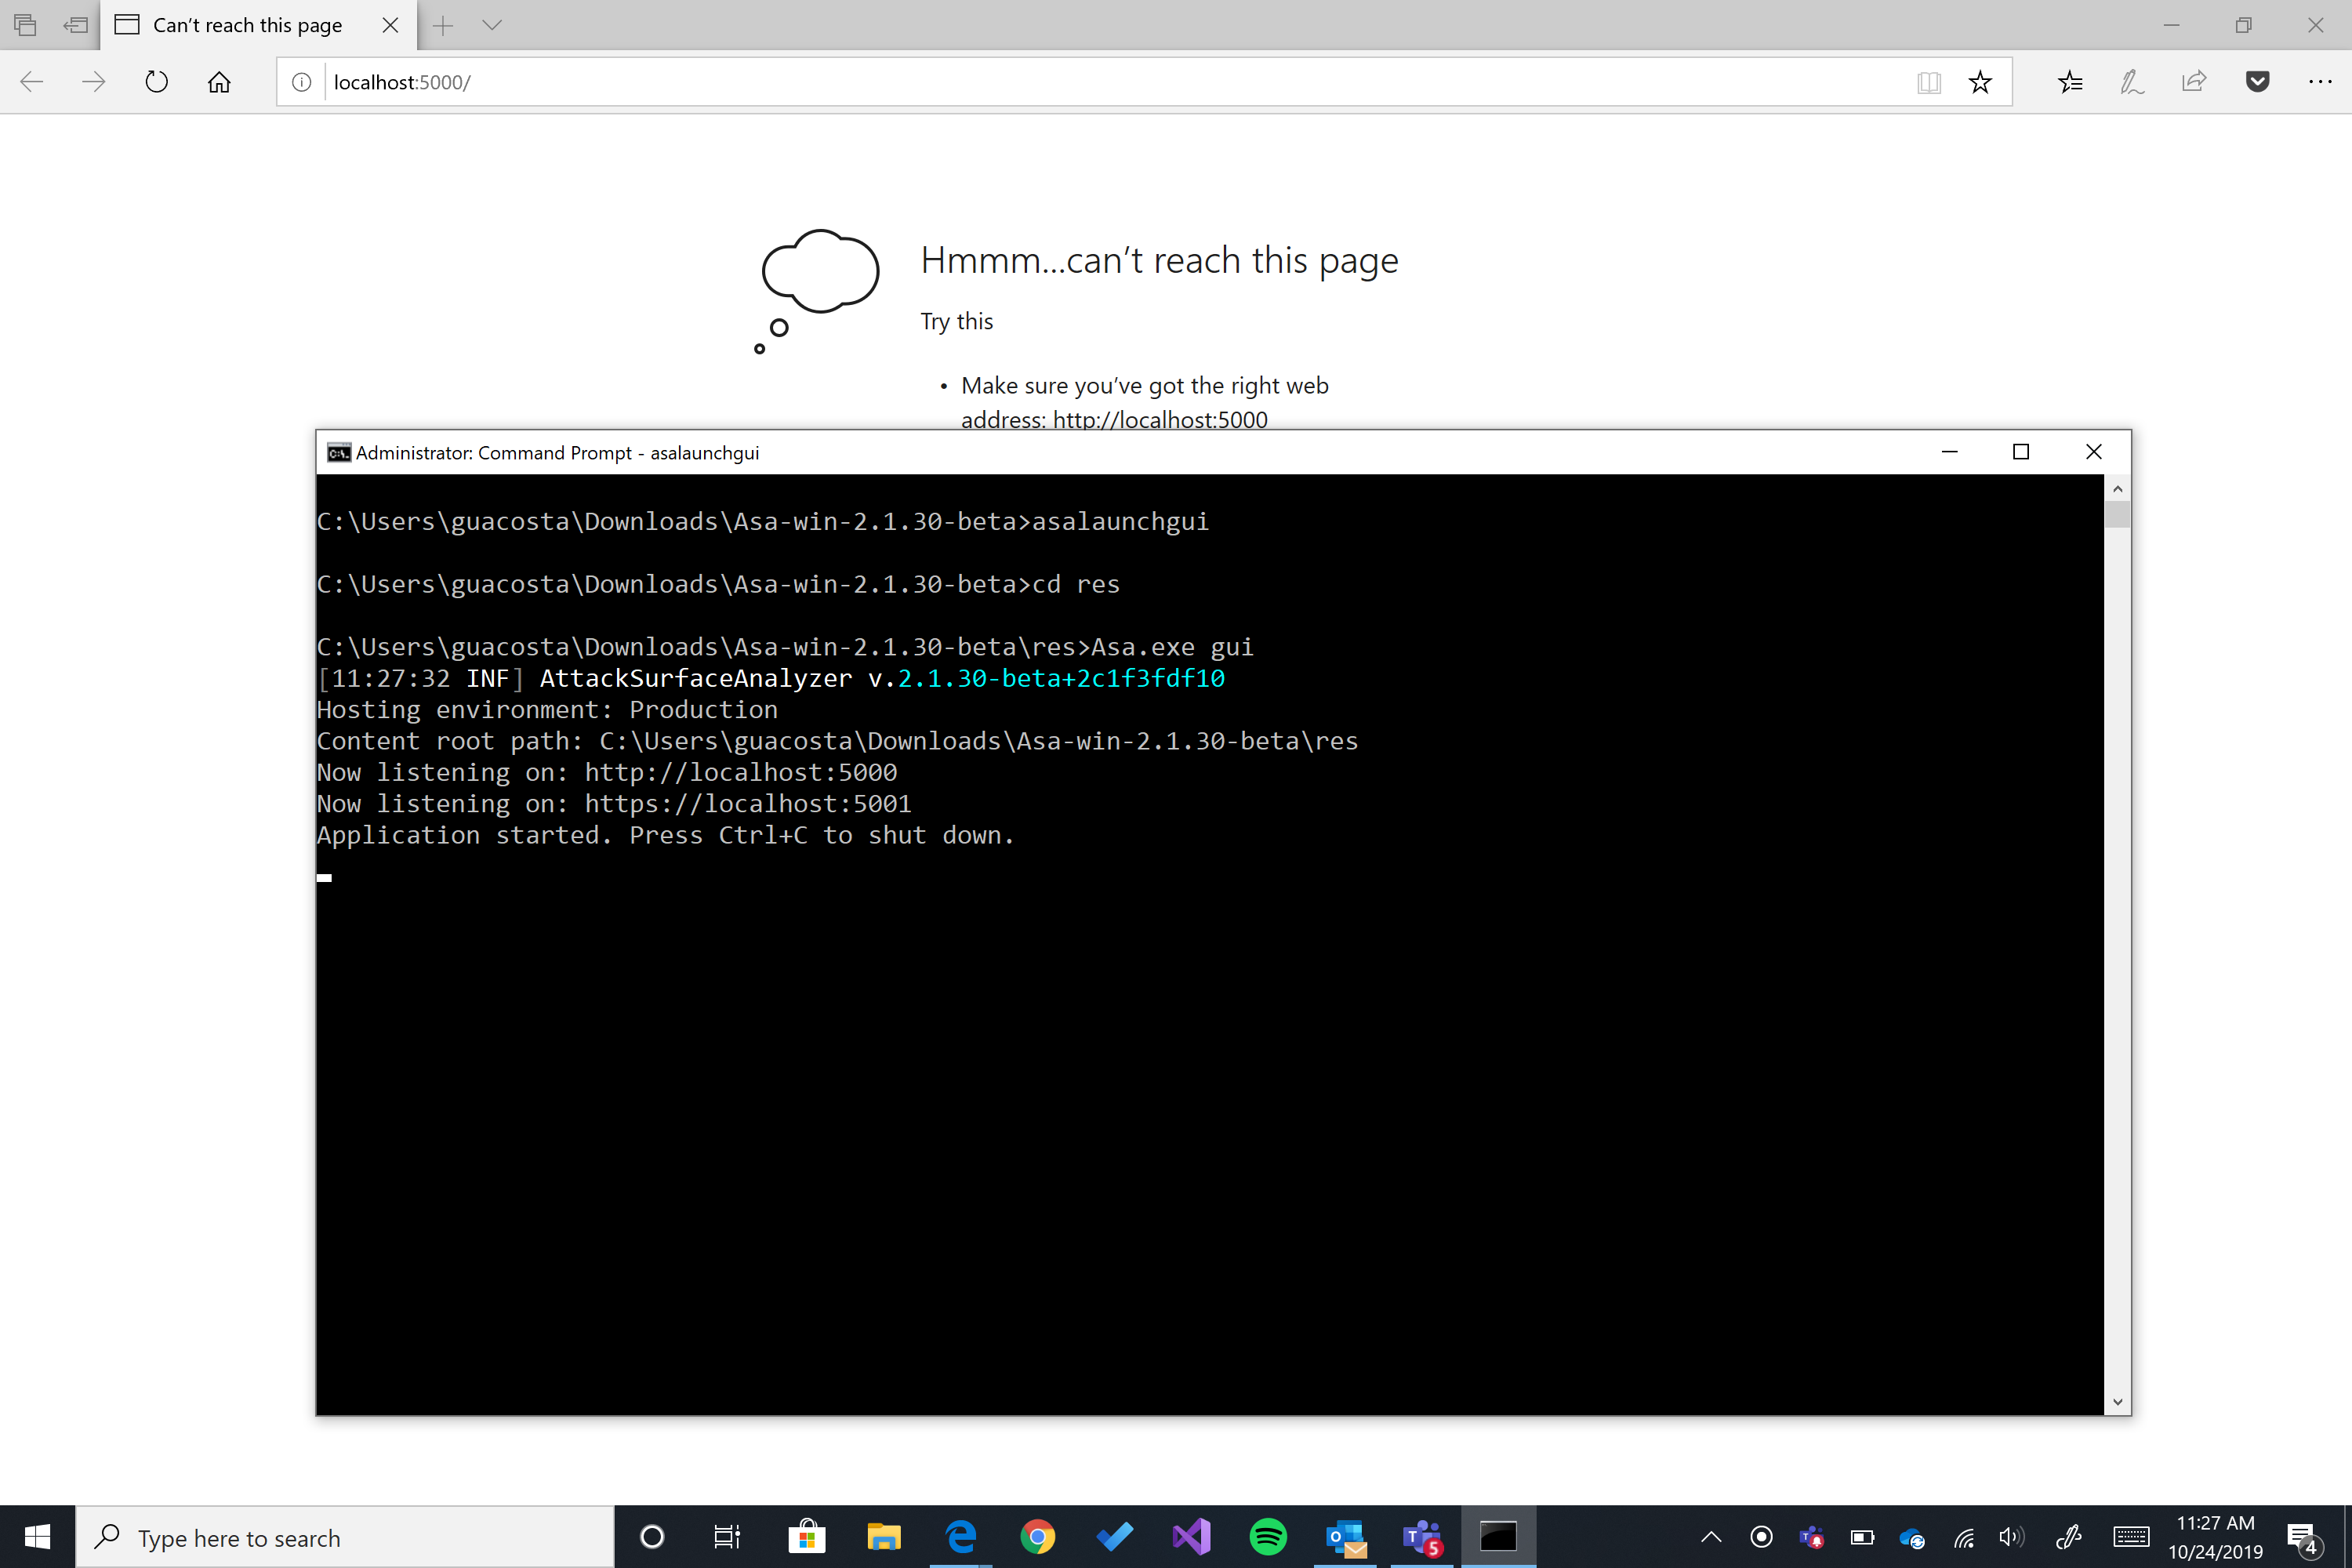Screen dimensions: 2352x1568
Task: Refresh the localhost page
Action: 156,82
